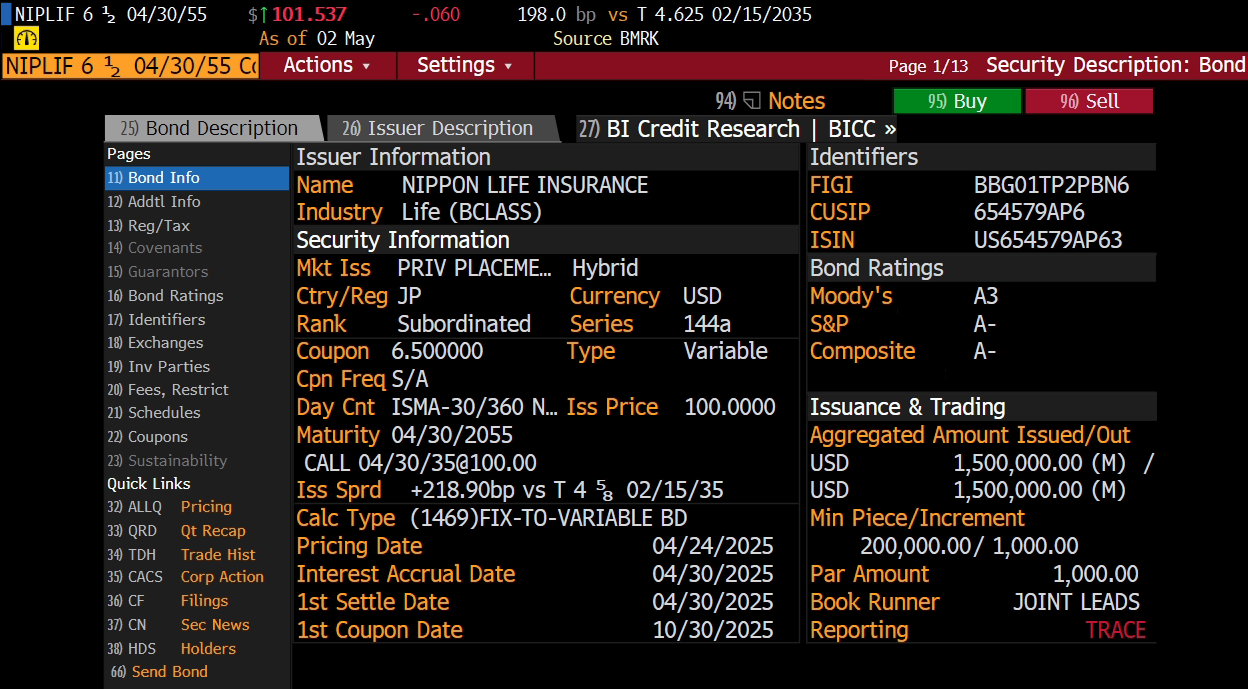Click the FIGI value BBG01TP2PBN6
The height and width of the screenshot is (689, 1248).
1051,185
